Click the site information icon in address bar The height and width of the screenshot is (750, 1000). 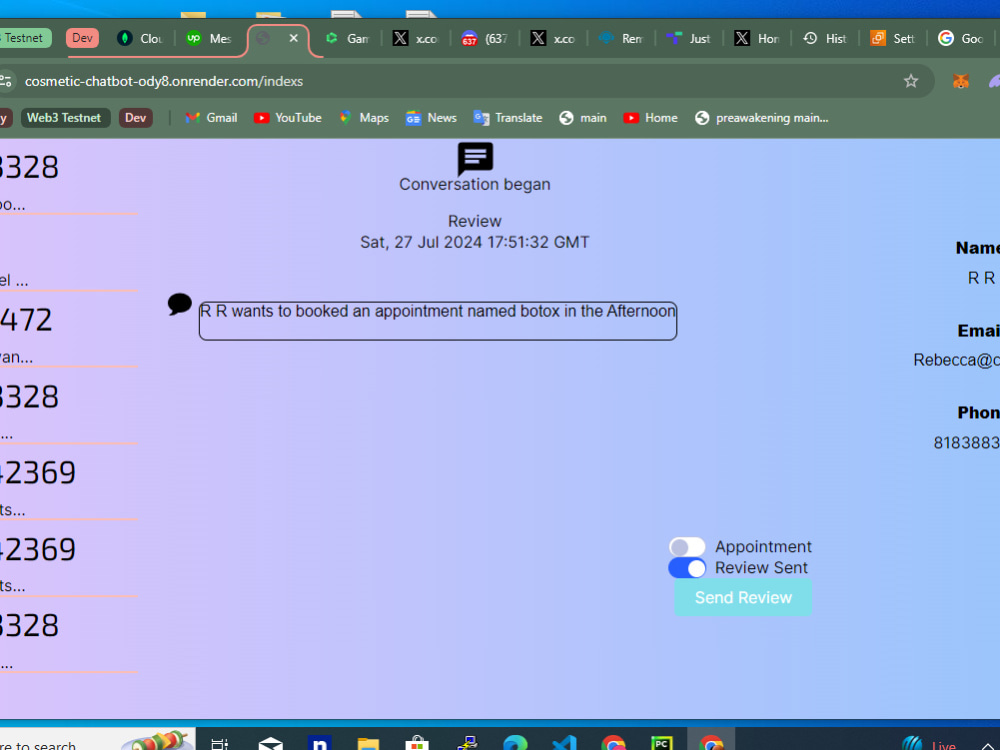pos(6,81)
